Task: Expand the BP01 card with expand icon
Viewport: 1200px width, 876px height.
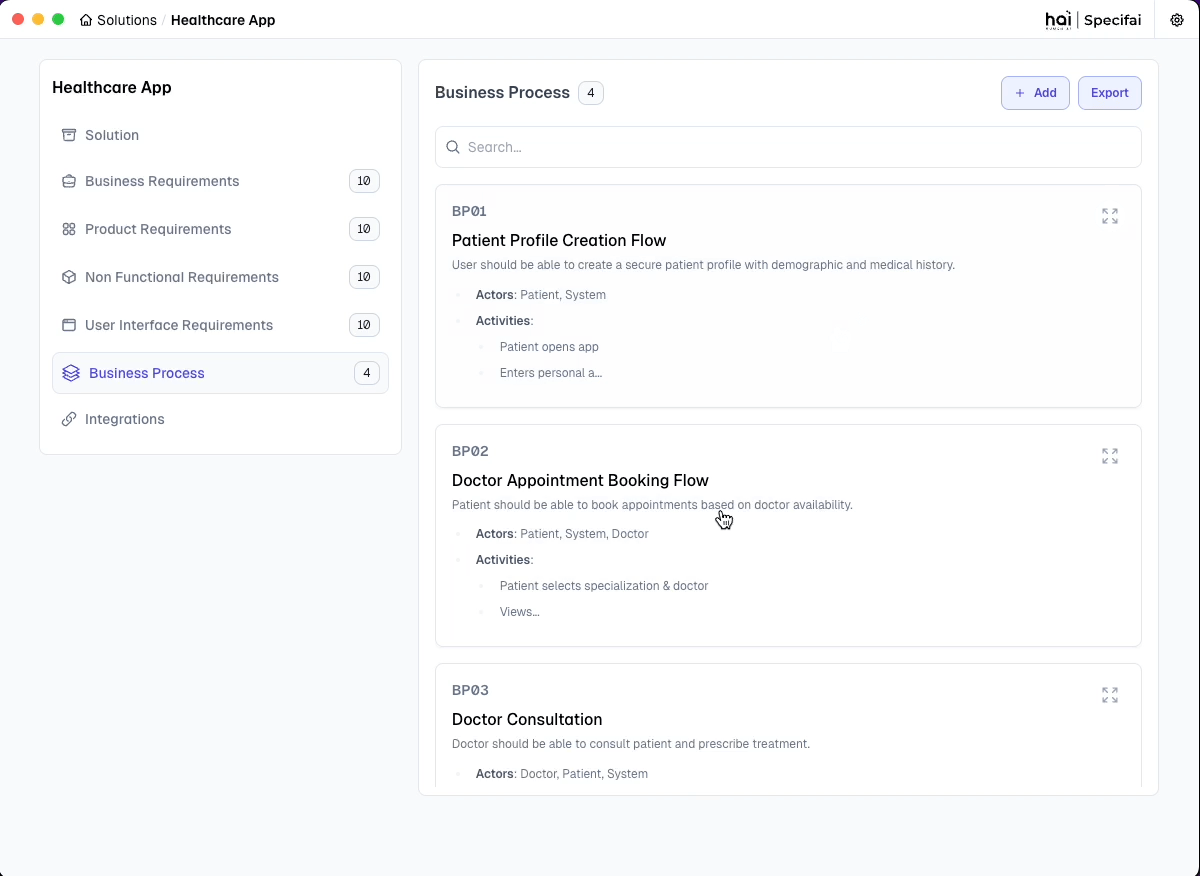Action: [x=1110, y=216]
